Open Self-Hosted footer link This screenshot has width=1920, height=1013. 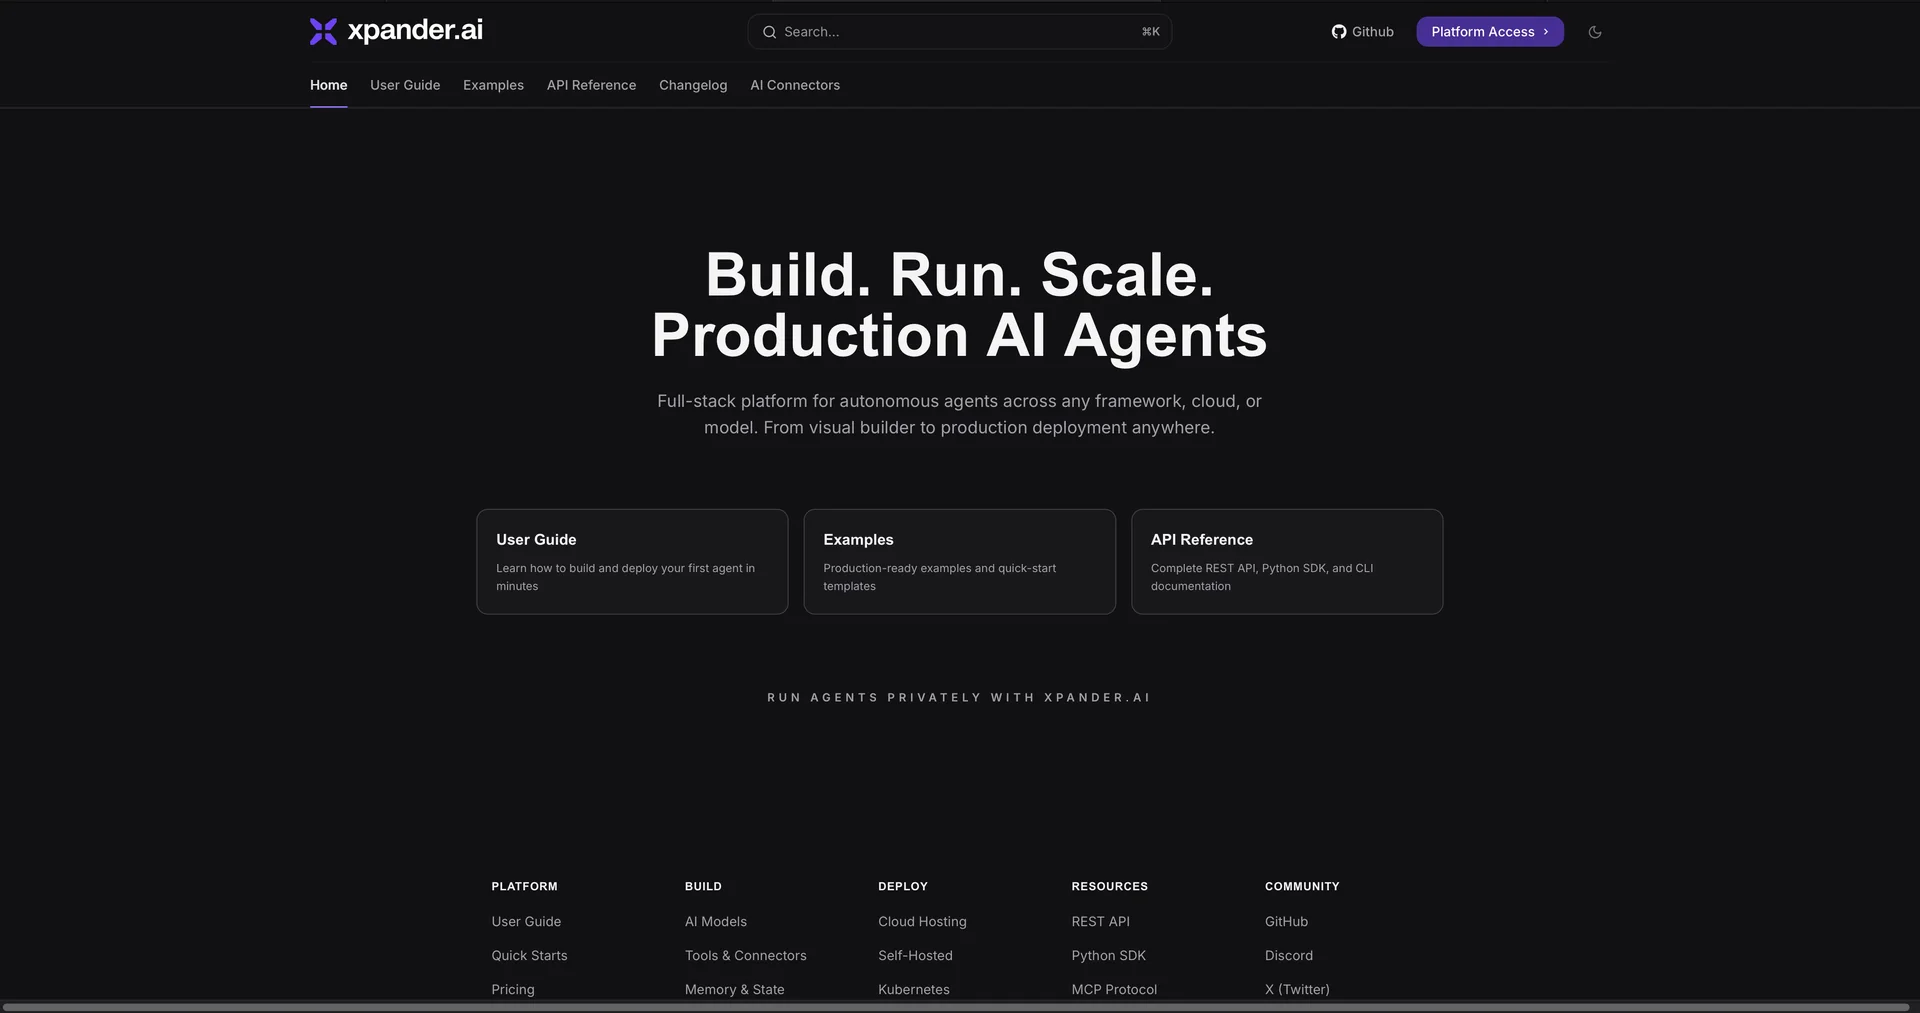[915, 956]
